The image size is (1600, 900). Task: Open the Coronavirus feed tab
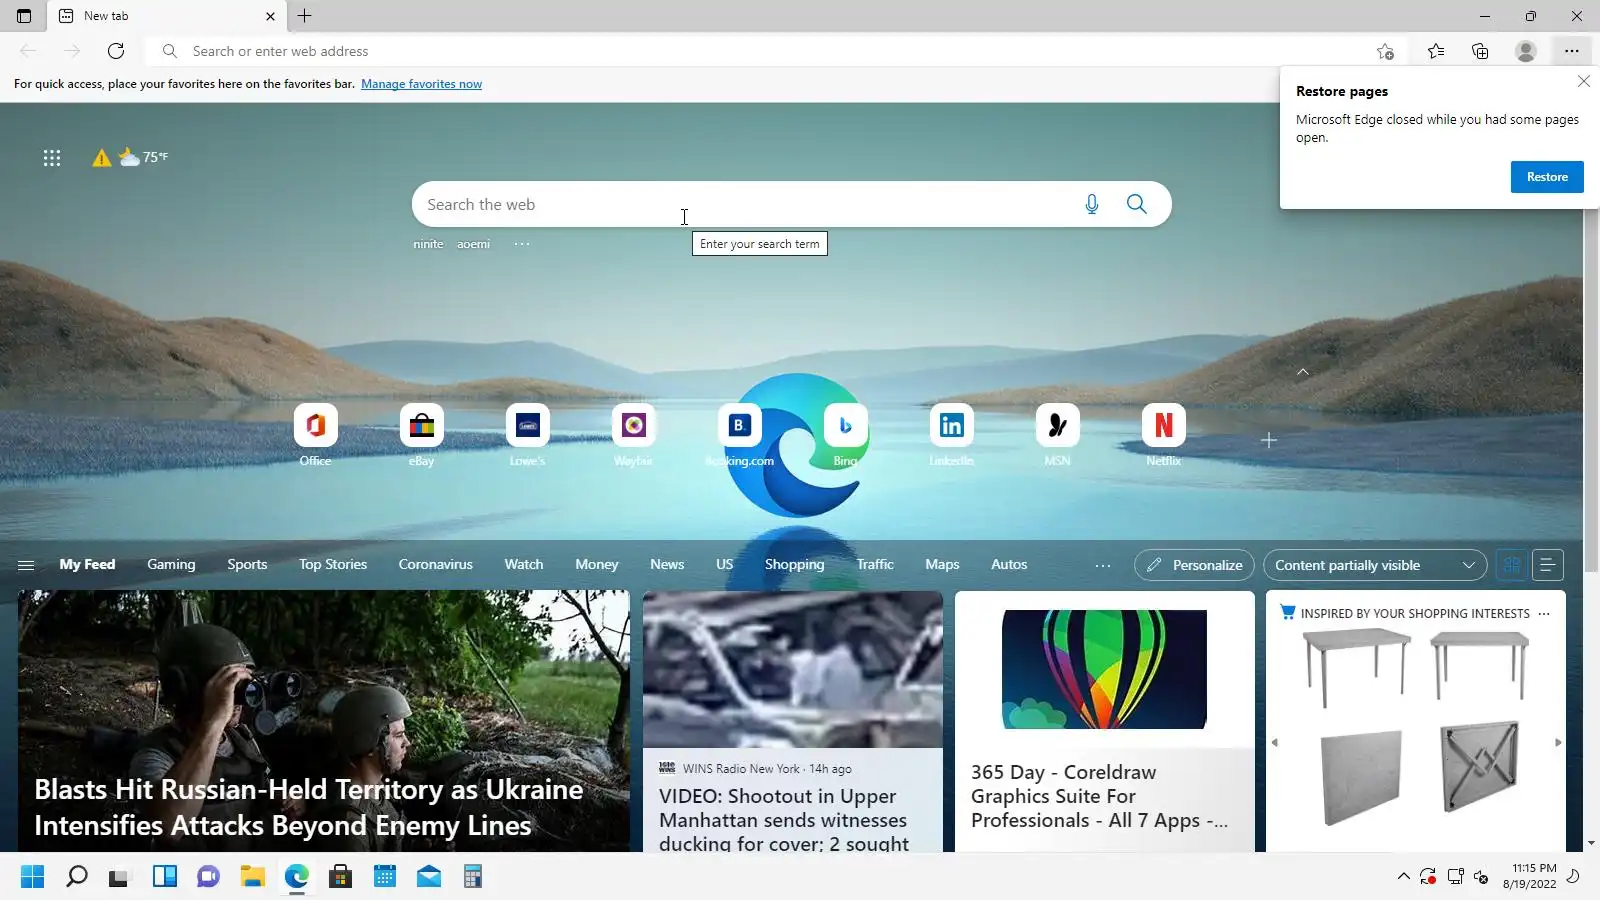coord(436,565)
